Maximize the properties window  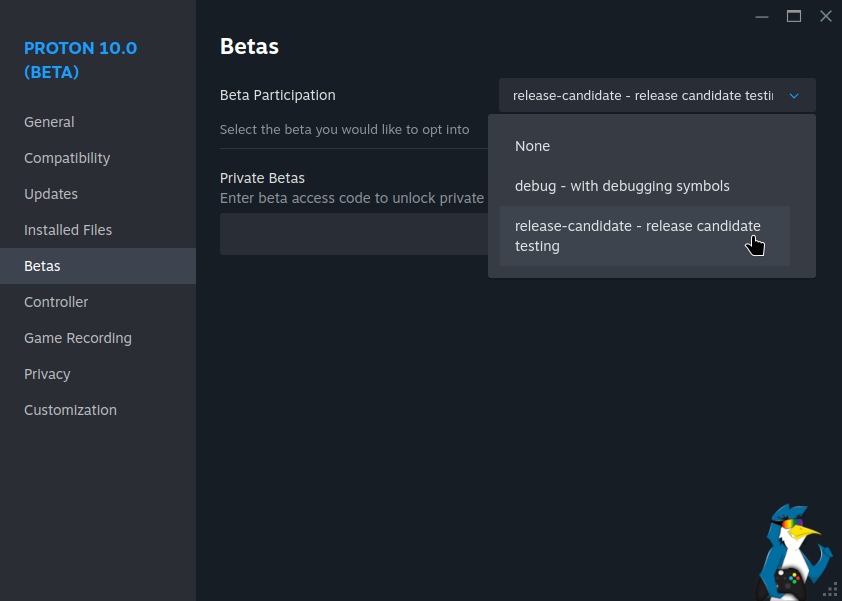click(x=794, y=16)
